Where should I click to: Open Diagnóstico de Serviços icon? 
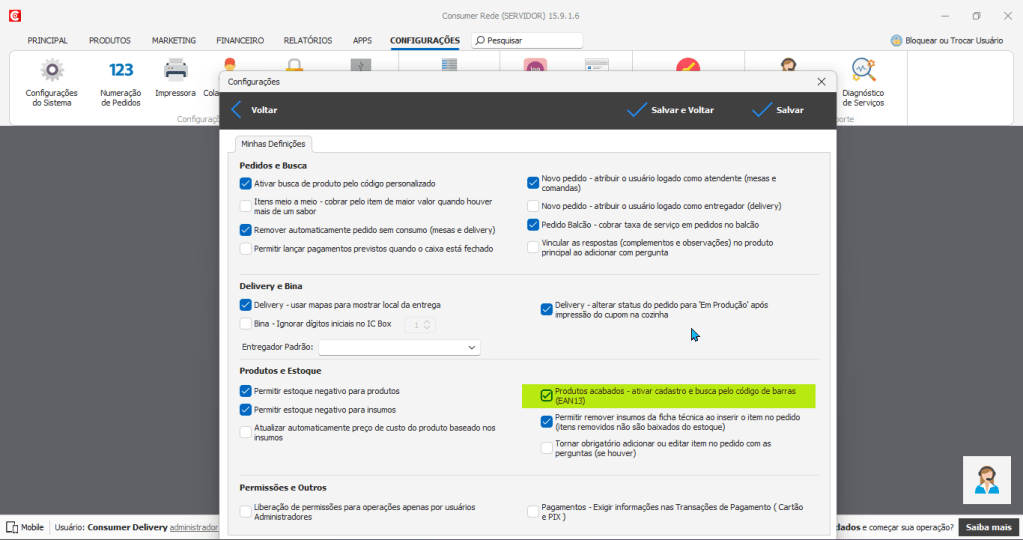pos(862,70)
